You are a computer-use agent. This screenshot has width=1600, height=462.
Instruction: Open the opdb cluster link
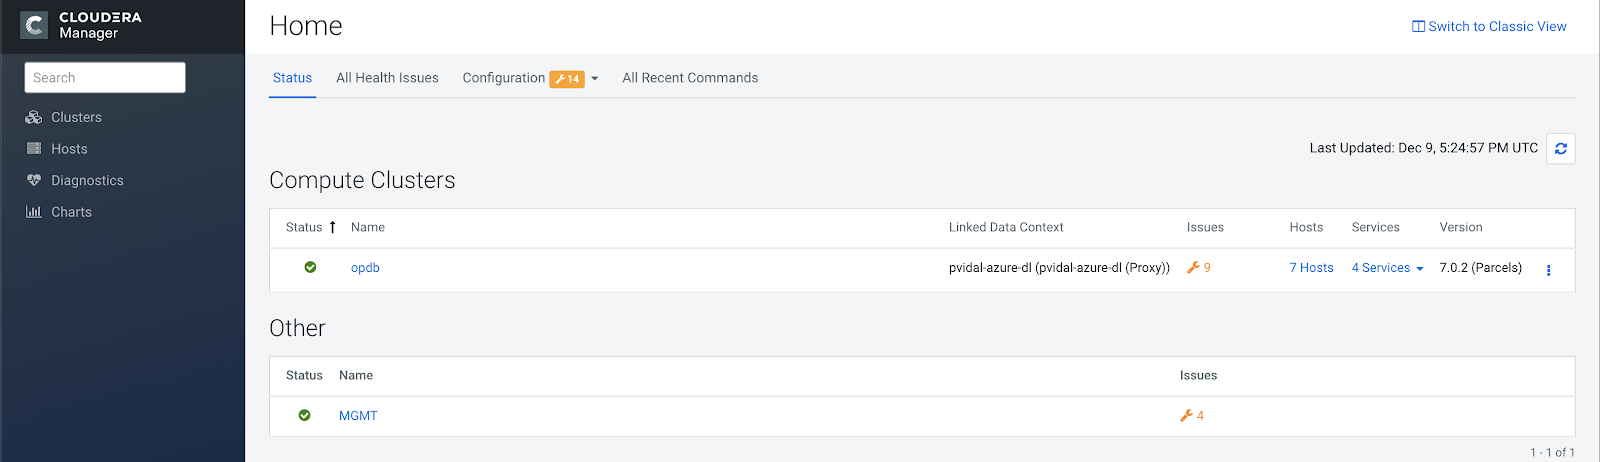point(365,268)
